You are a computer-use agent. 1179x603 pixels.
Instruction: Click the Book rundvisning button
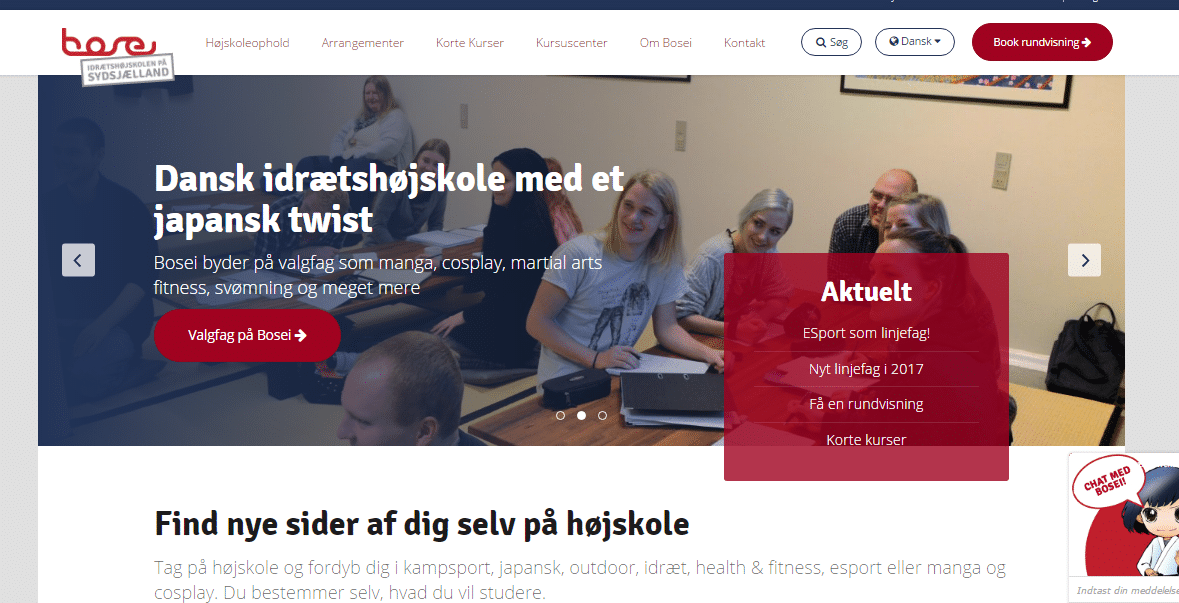click(1042, 42)
